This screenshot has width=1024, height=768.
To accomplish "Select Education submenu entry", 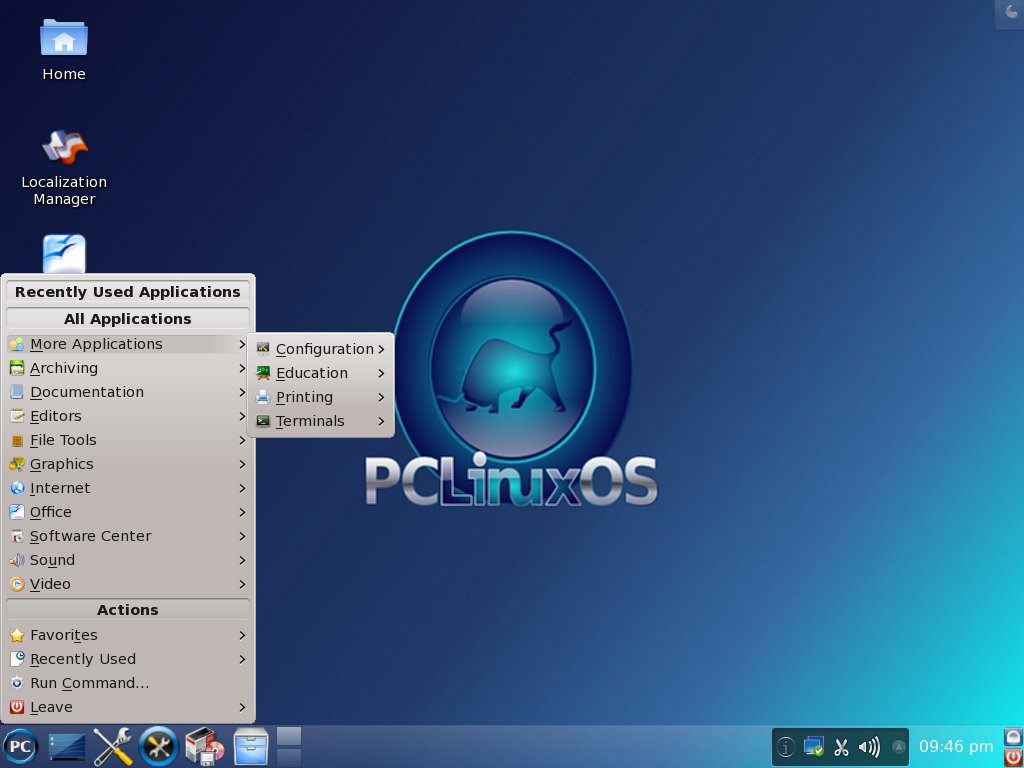I will 321,374.
